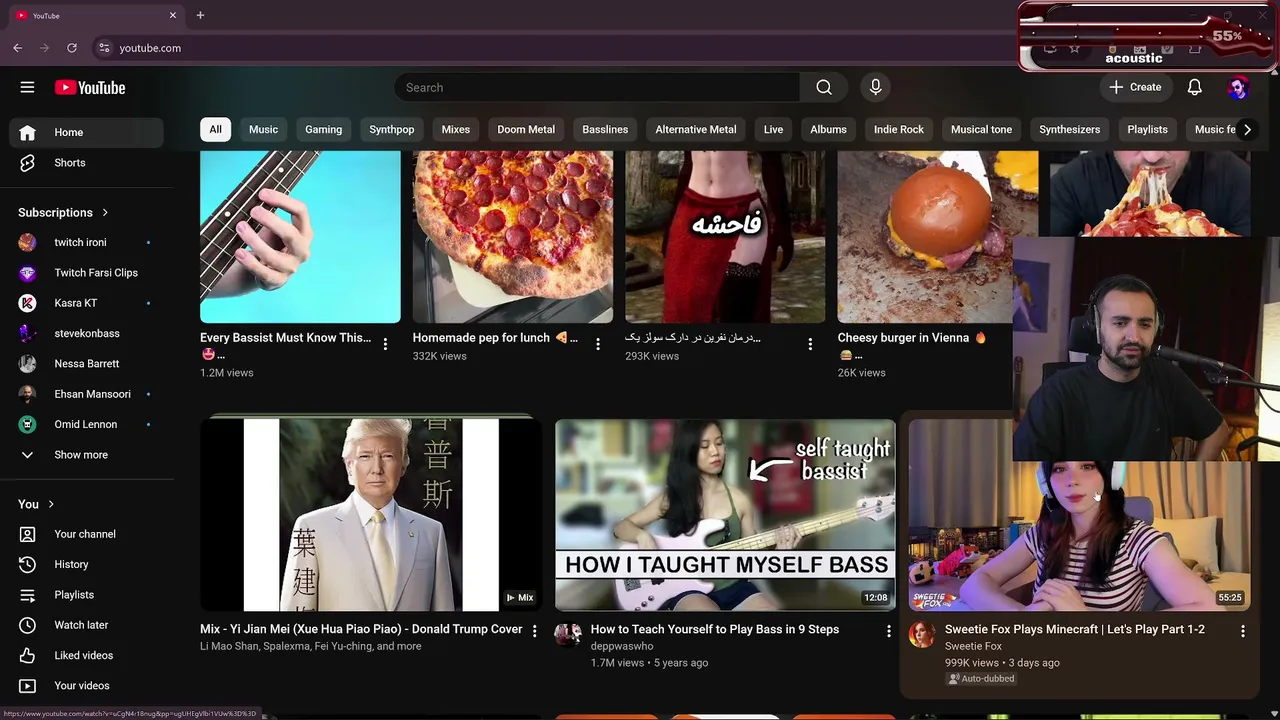Select the Synthesizers filter chip
1280x720 pixels.
(1069, 129)
